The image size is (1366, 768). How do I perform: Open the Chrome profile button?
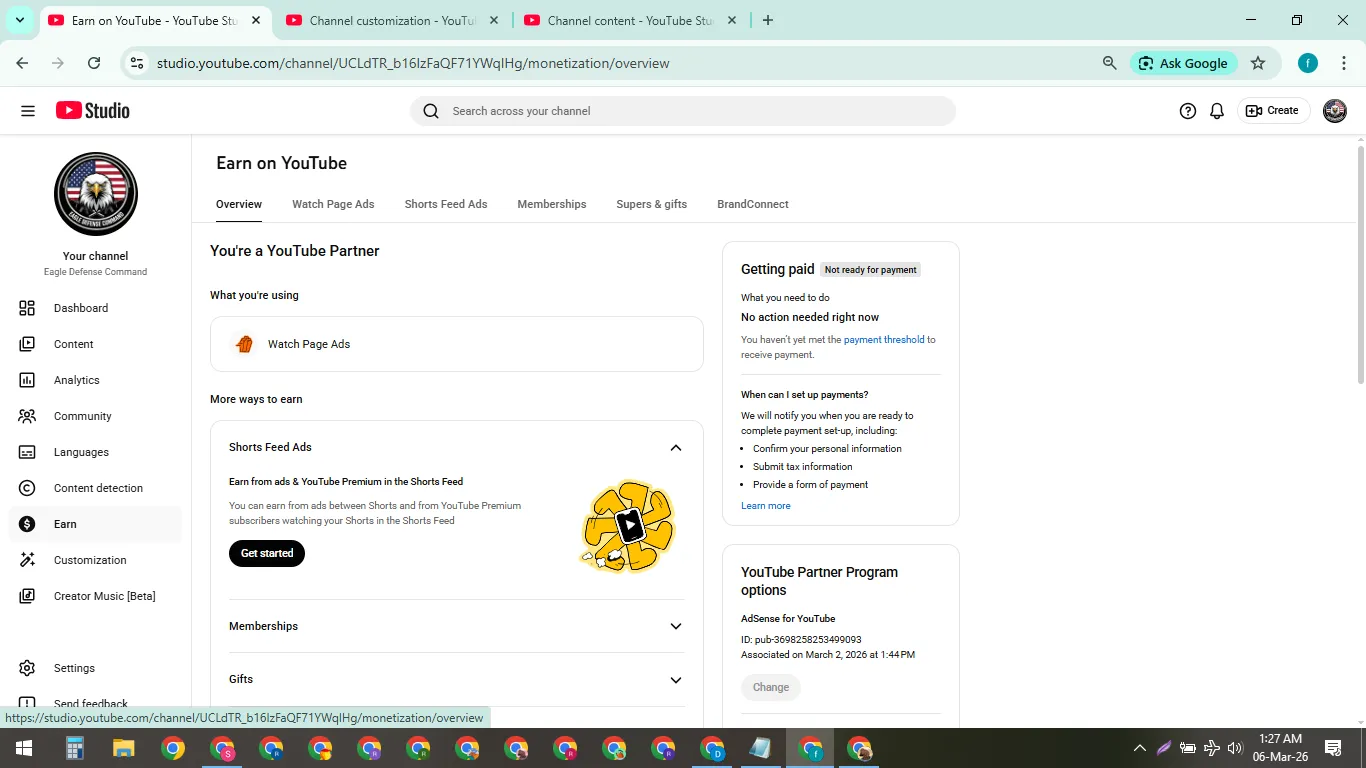click(1308, 63)
